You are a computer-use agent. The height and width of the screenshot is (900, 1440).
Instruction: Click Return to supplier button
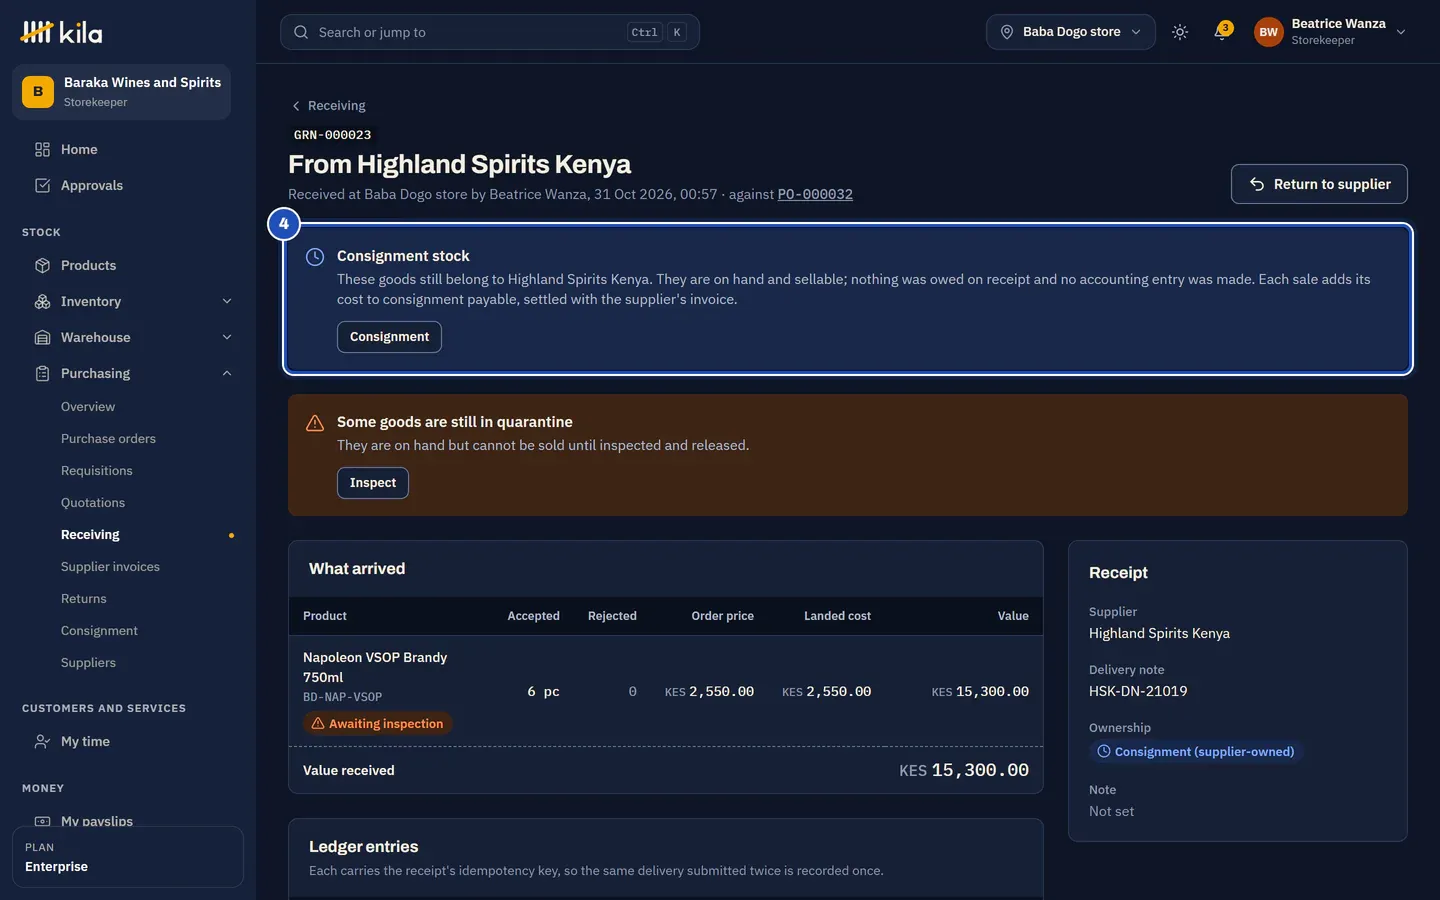coord(1319,184)
